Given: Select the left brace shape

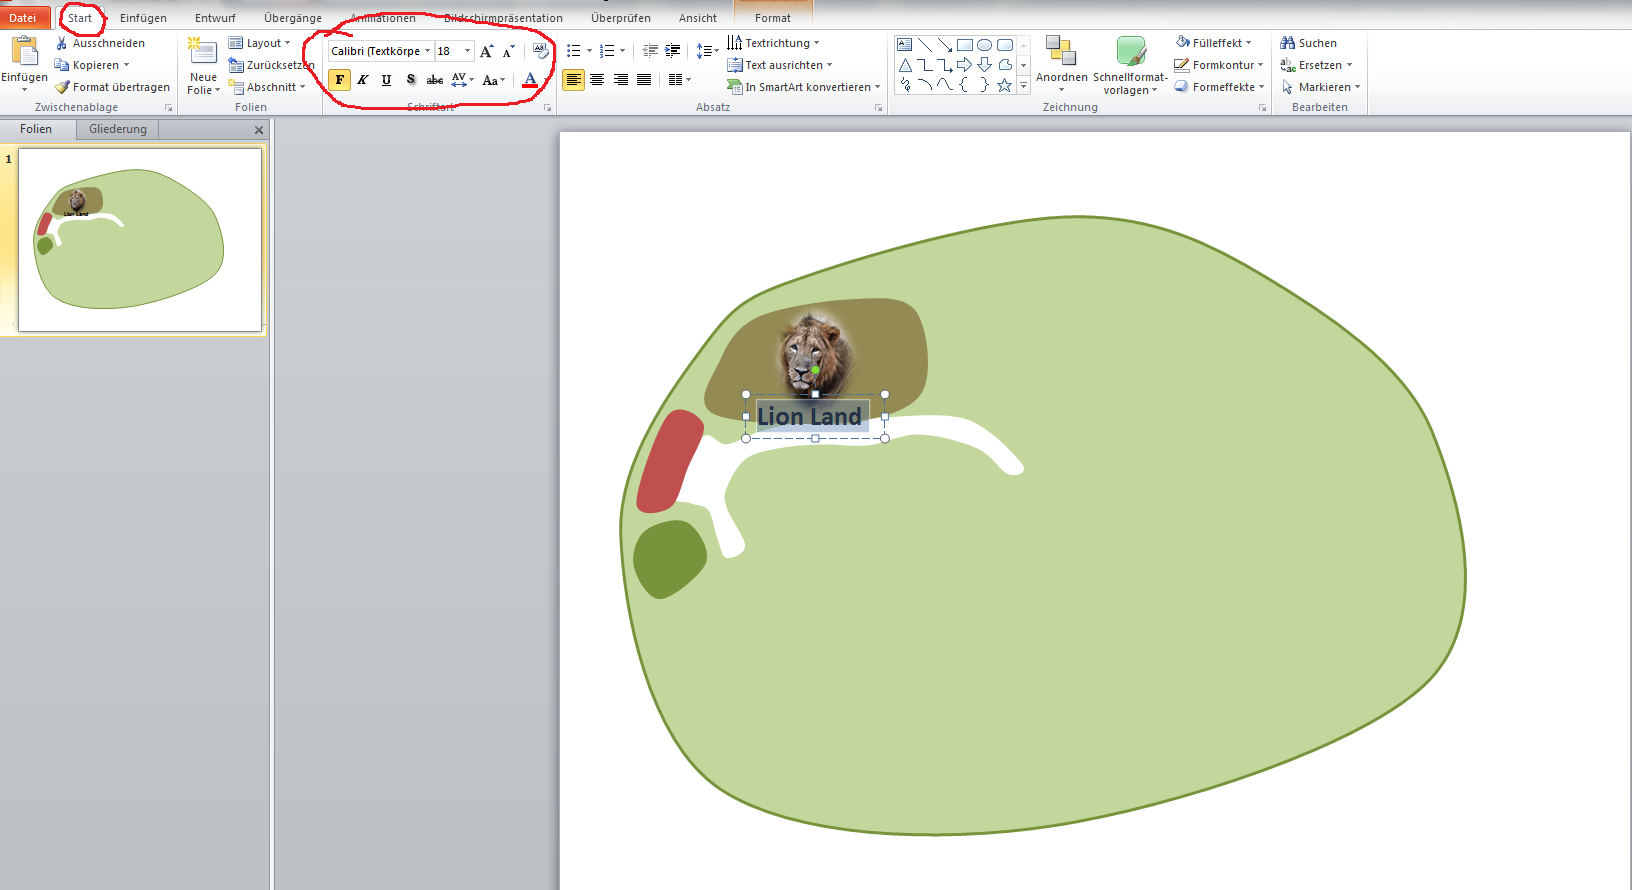Looking at the screenshot, I should coord(965,85).
